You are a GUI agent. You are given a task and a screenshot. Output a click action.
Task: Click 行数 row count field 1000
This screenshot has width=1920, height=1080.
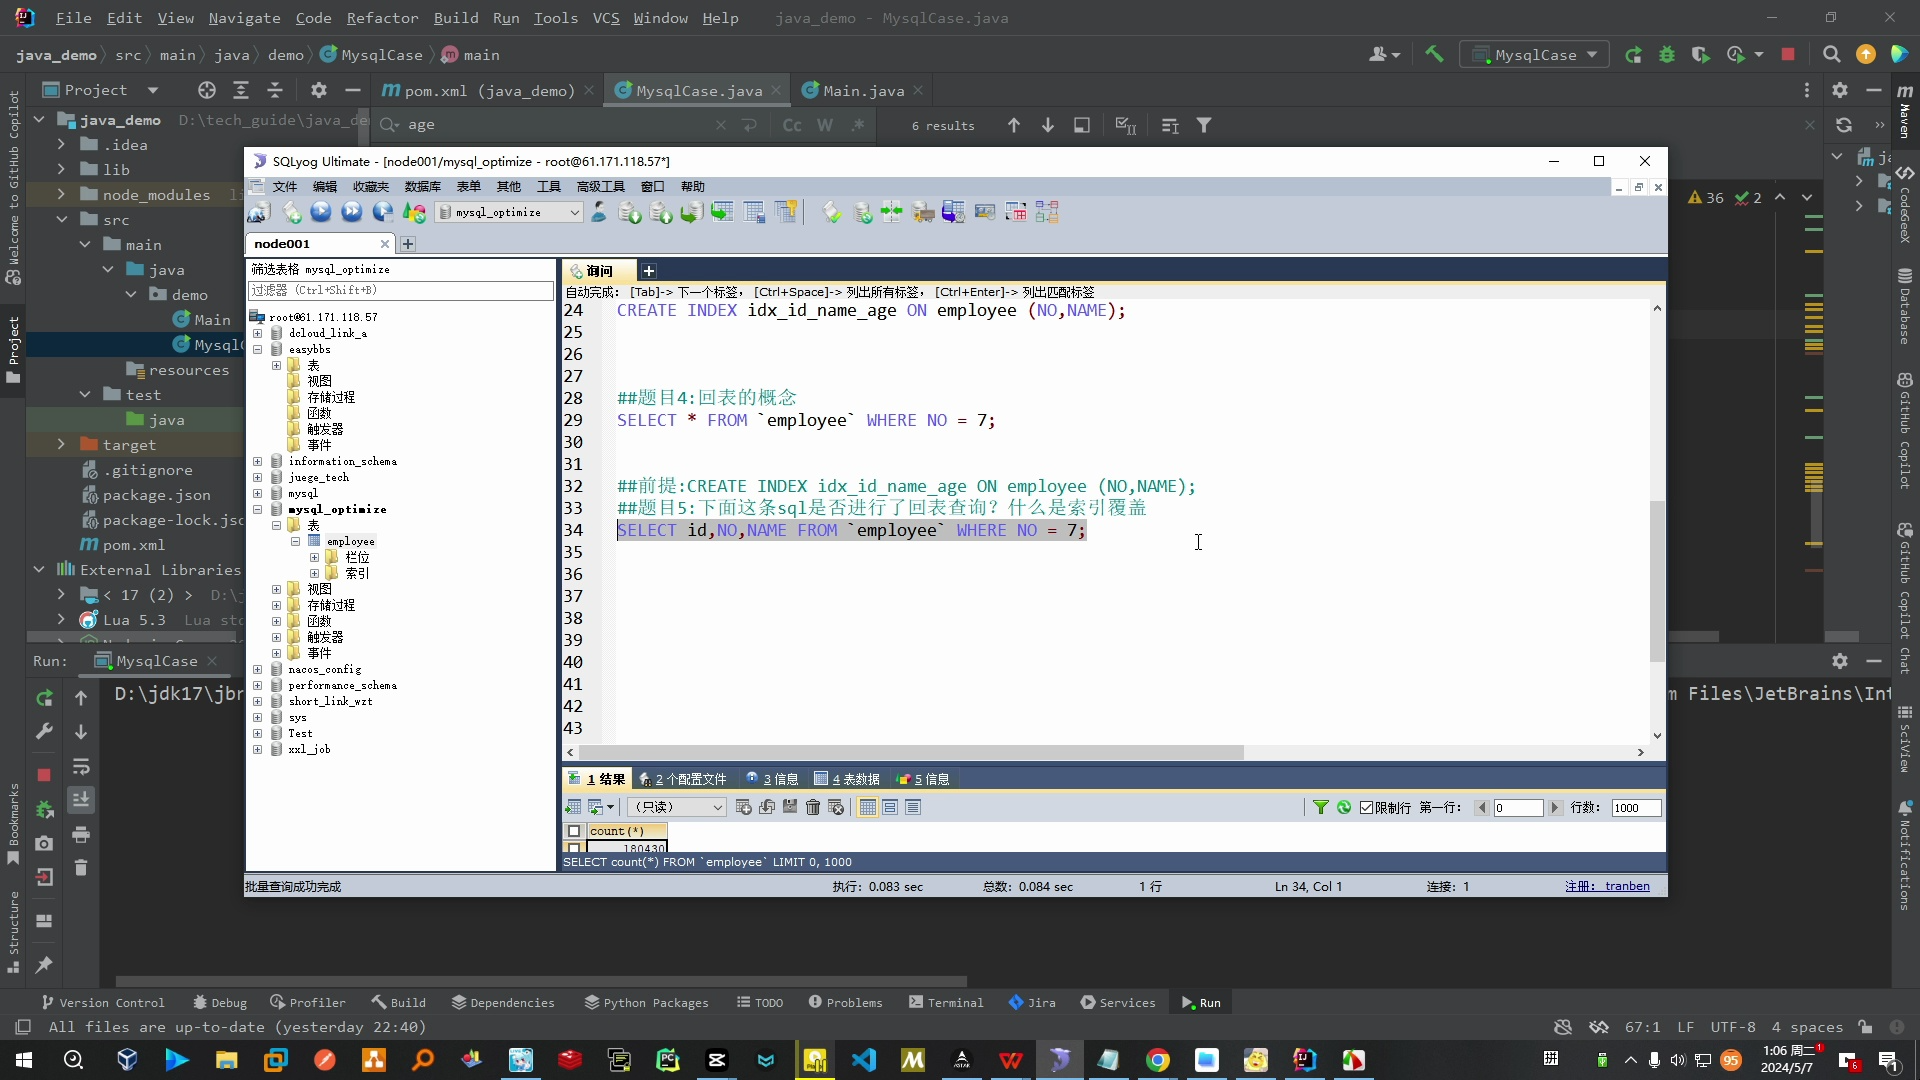[1636, 808]
